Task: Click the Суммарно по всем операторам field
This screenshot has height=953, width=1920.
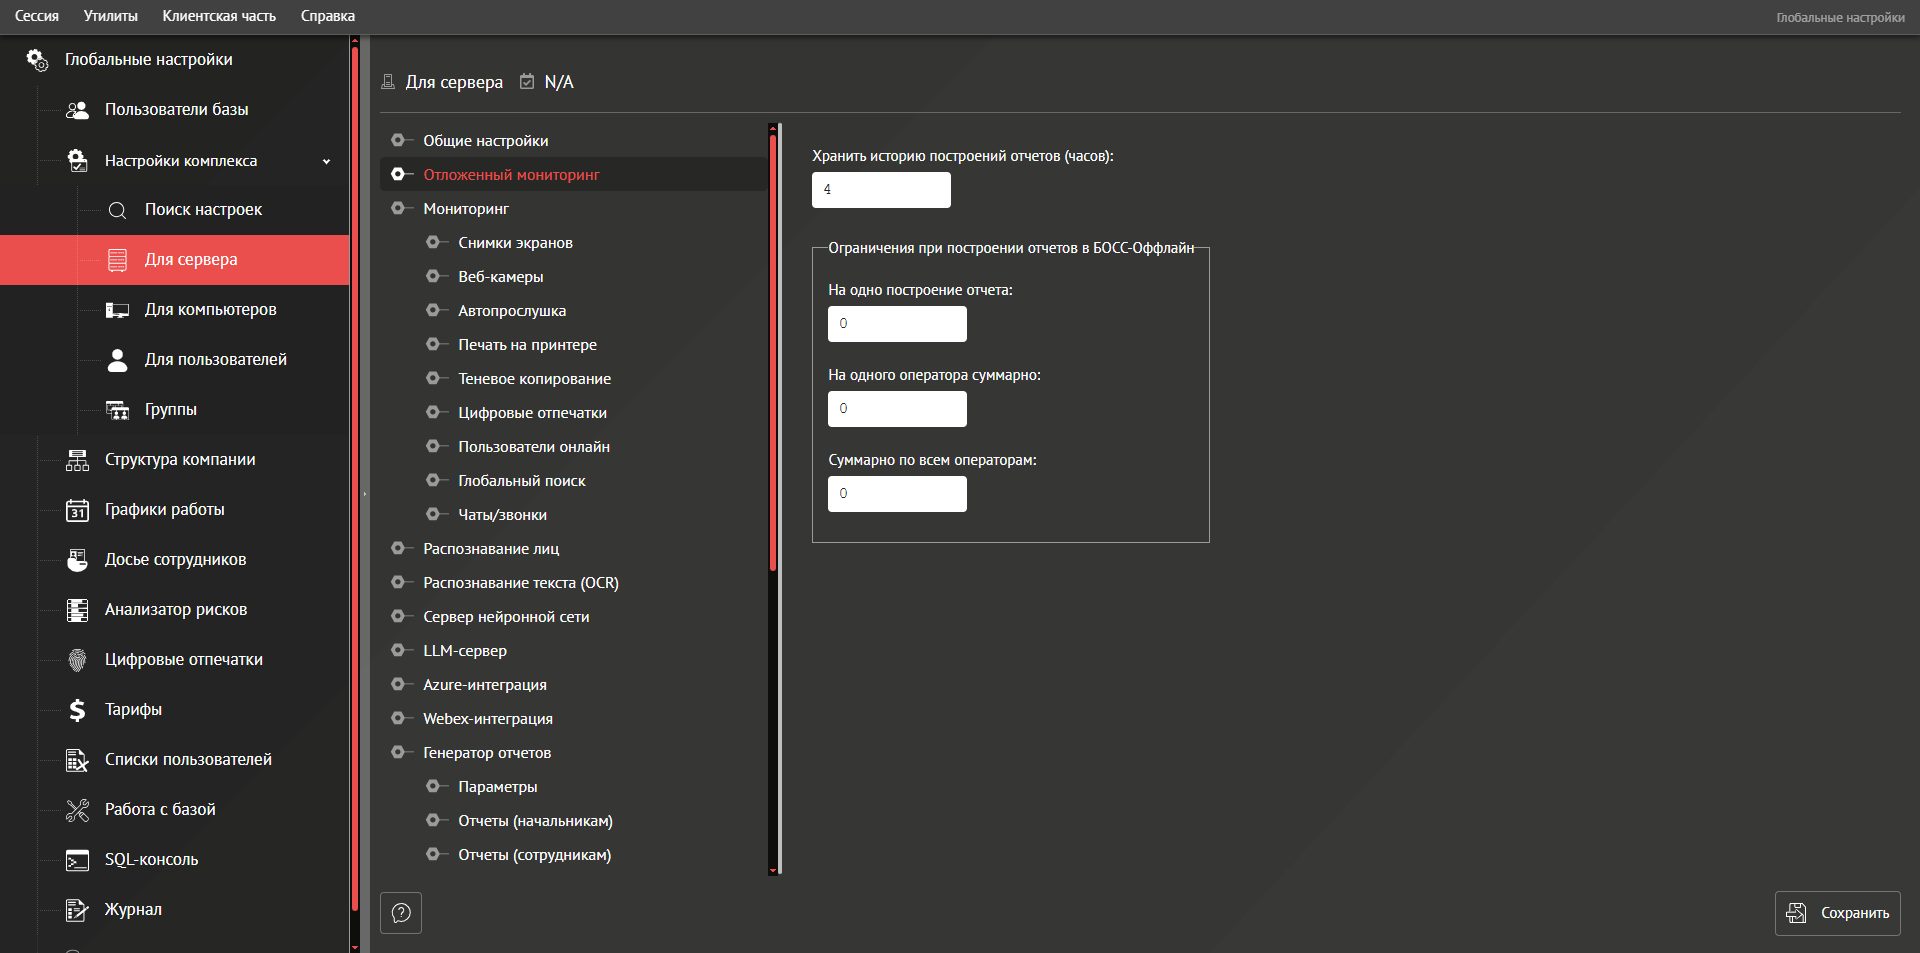Action: pyautogui.click(x=897, y=494)
